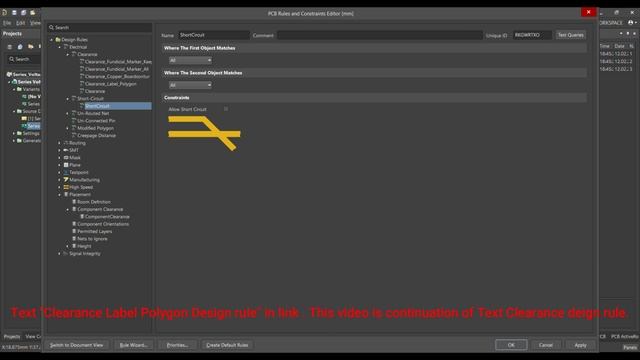Screen dimensions: 640x360
Task: Click the search magnifier icon in rules editor
Action: (x=51, y=27)
